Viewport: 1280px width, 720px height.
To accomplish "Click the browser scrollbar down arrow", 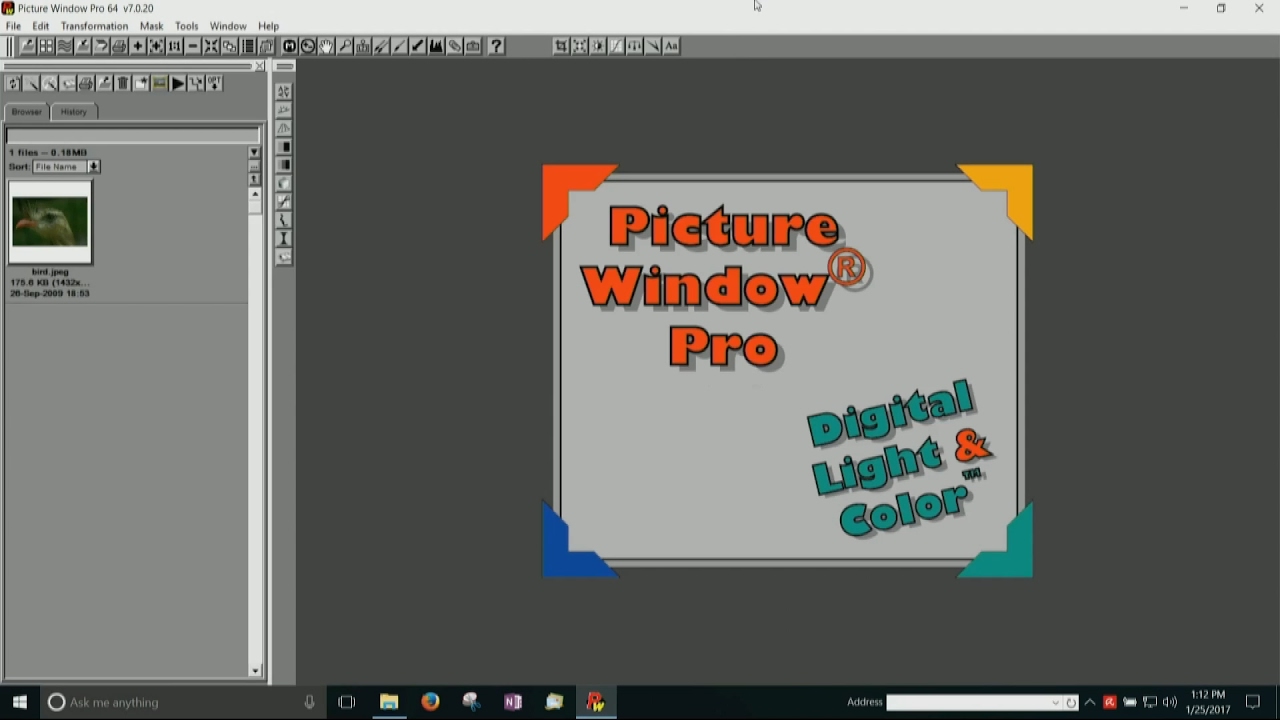I will click(254, 671).
